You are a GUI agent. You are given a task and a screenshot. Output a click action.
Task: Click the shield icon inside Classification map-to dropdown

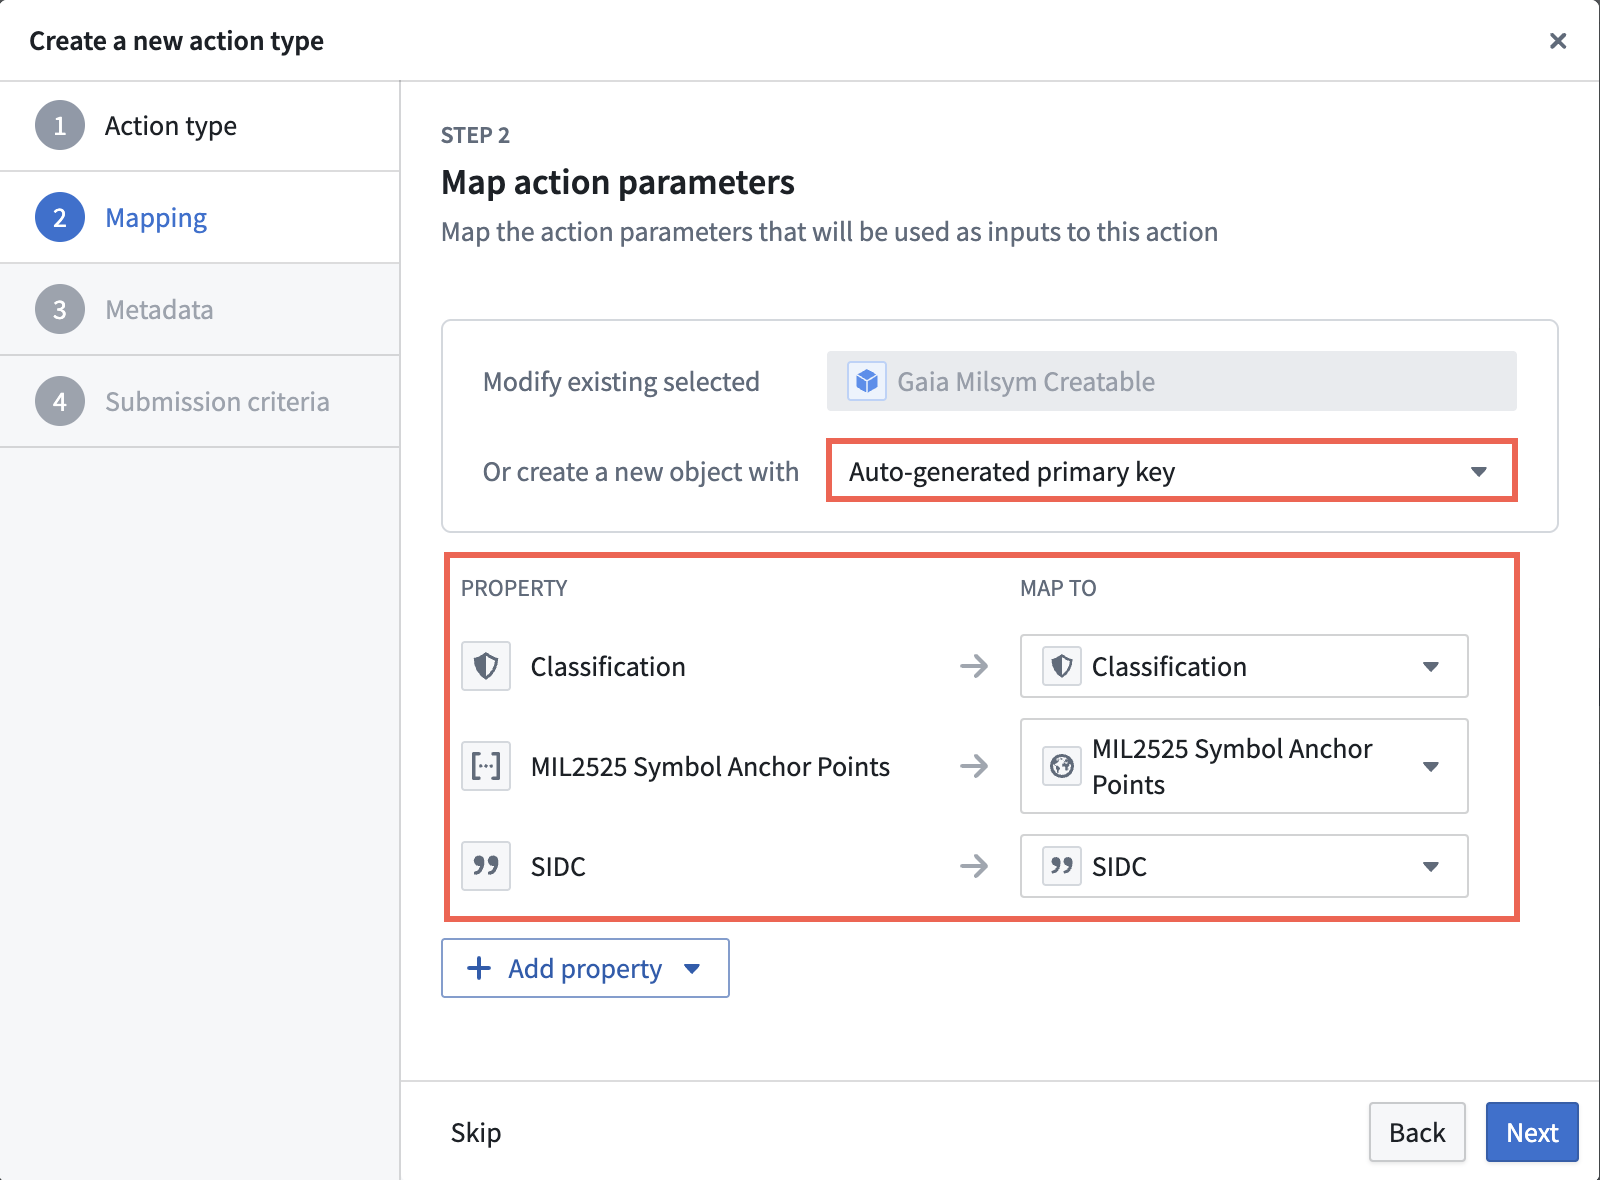tap(1062, 666)
